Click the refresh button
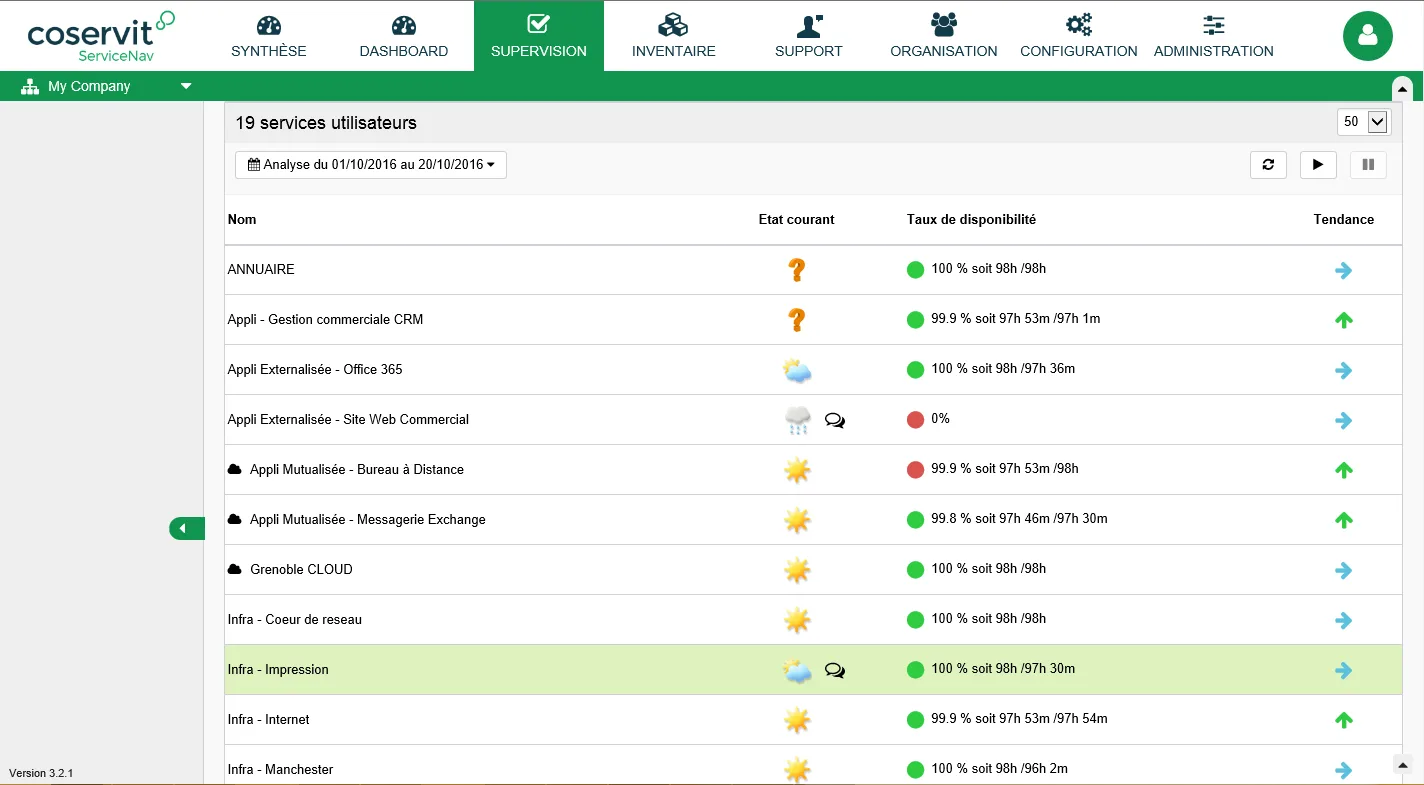The image size is (1424, 785). pos(1268,164)
